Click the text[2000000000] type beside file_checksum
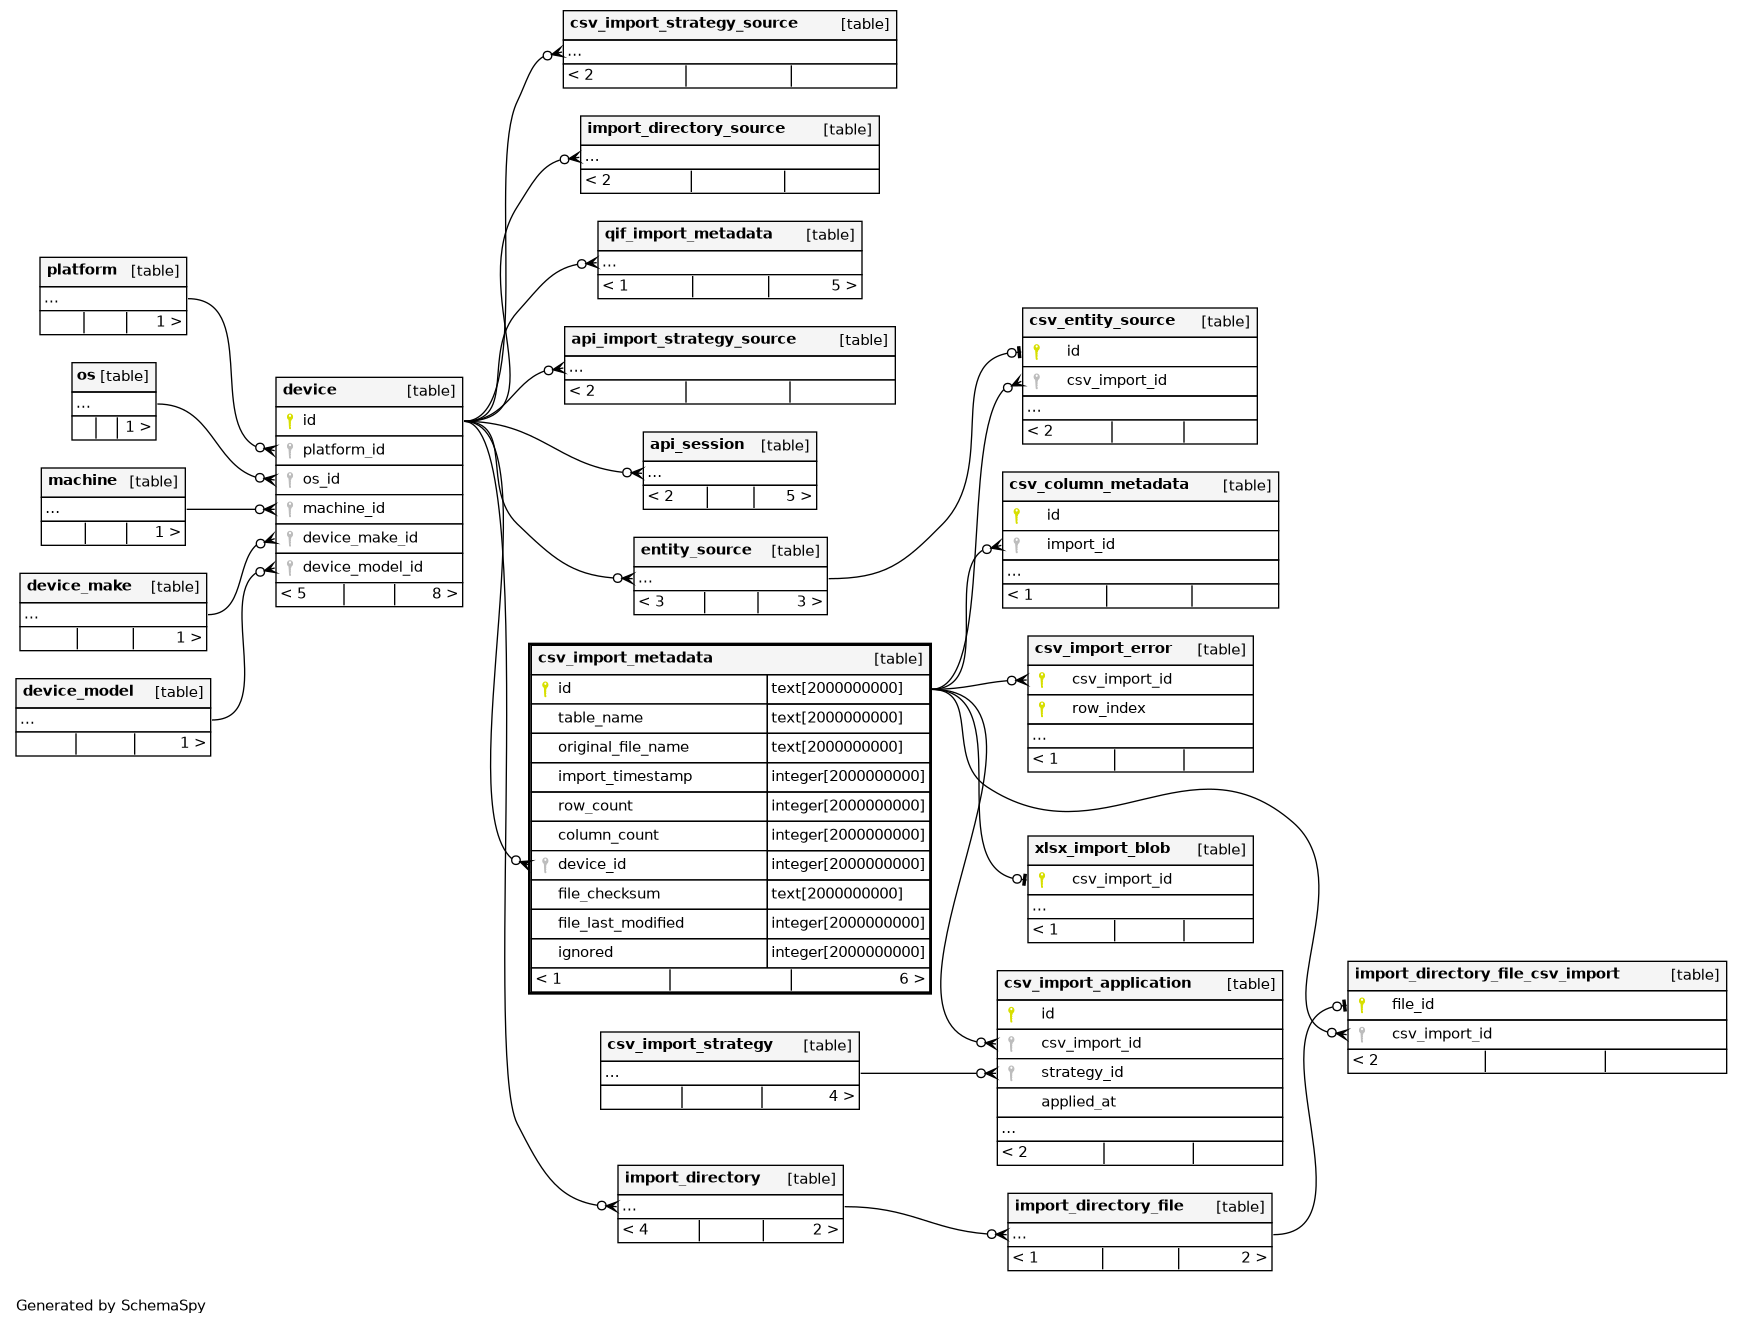 click(837, 895)
